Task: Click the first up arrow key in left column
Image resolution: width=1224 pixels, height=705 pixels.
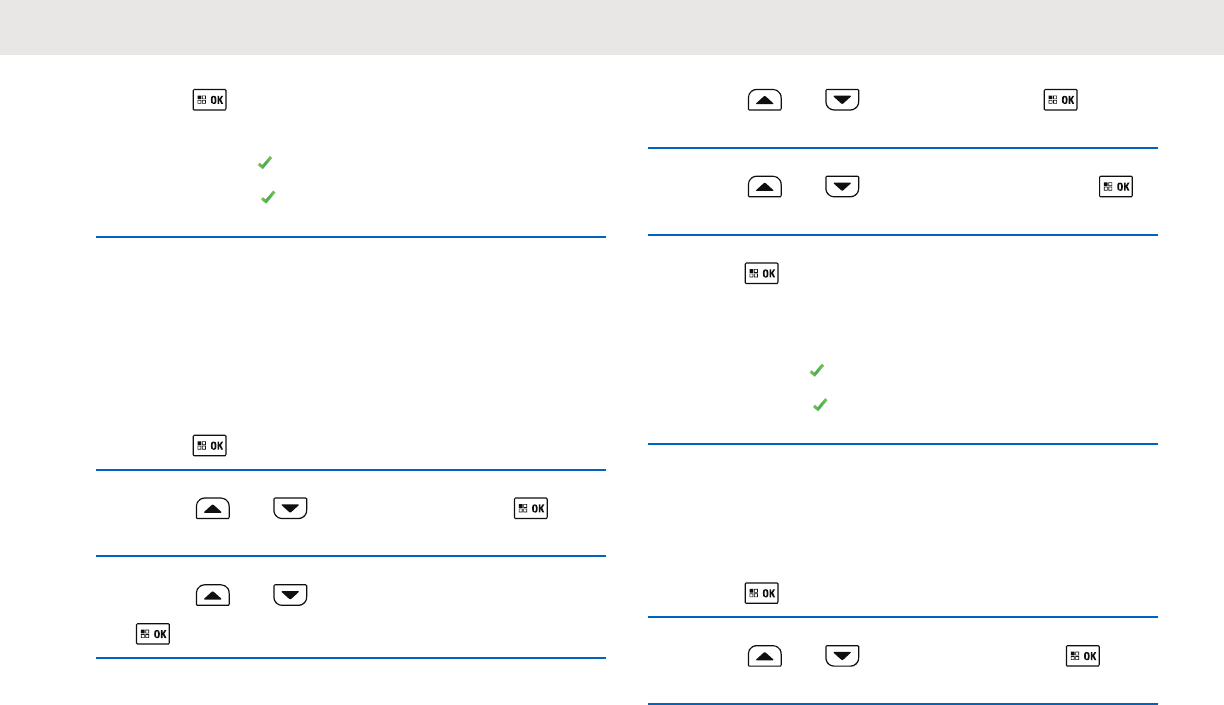Action: [x=211, y=509]
